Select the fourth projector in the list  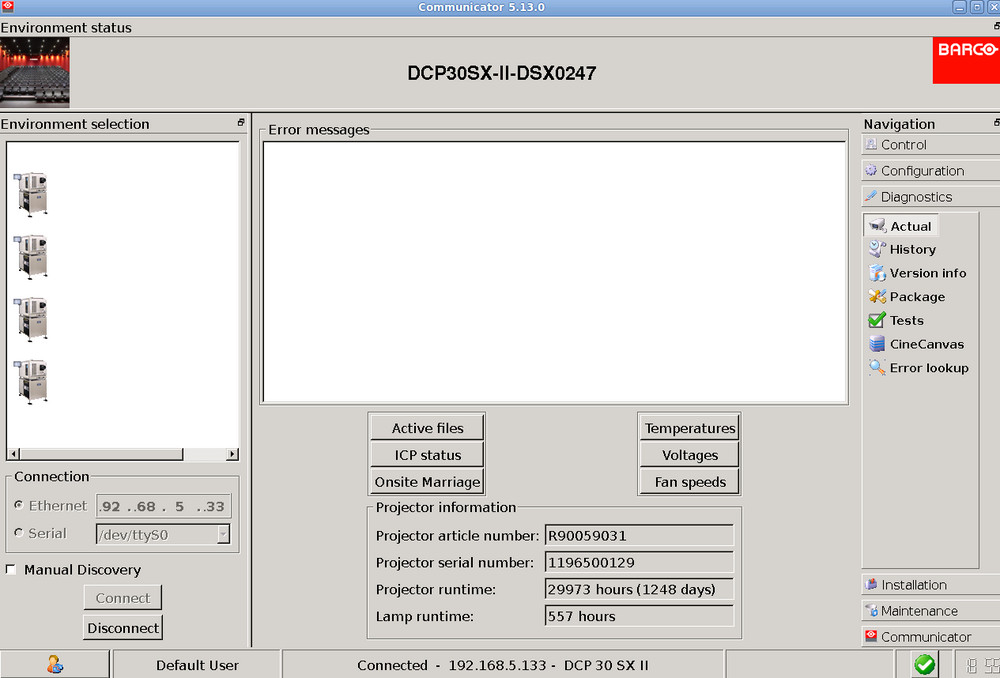31,381
